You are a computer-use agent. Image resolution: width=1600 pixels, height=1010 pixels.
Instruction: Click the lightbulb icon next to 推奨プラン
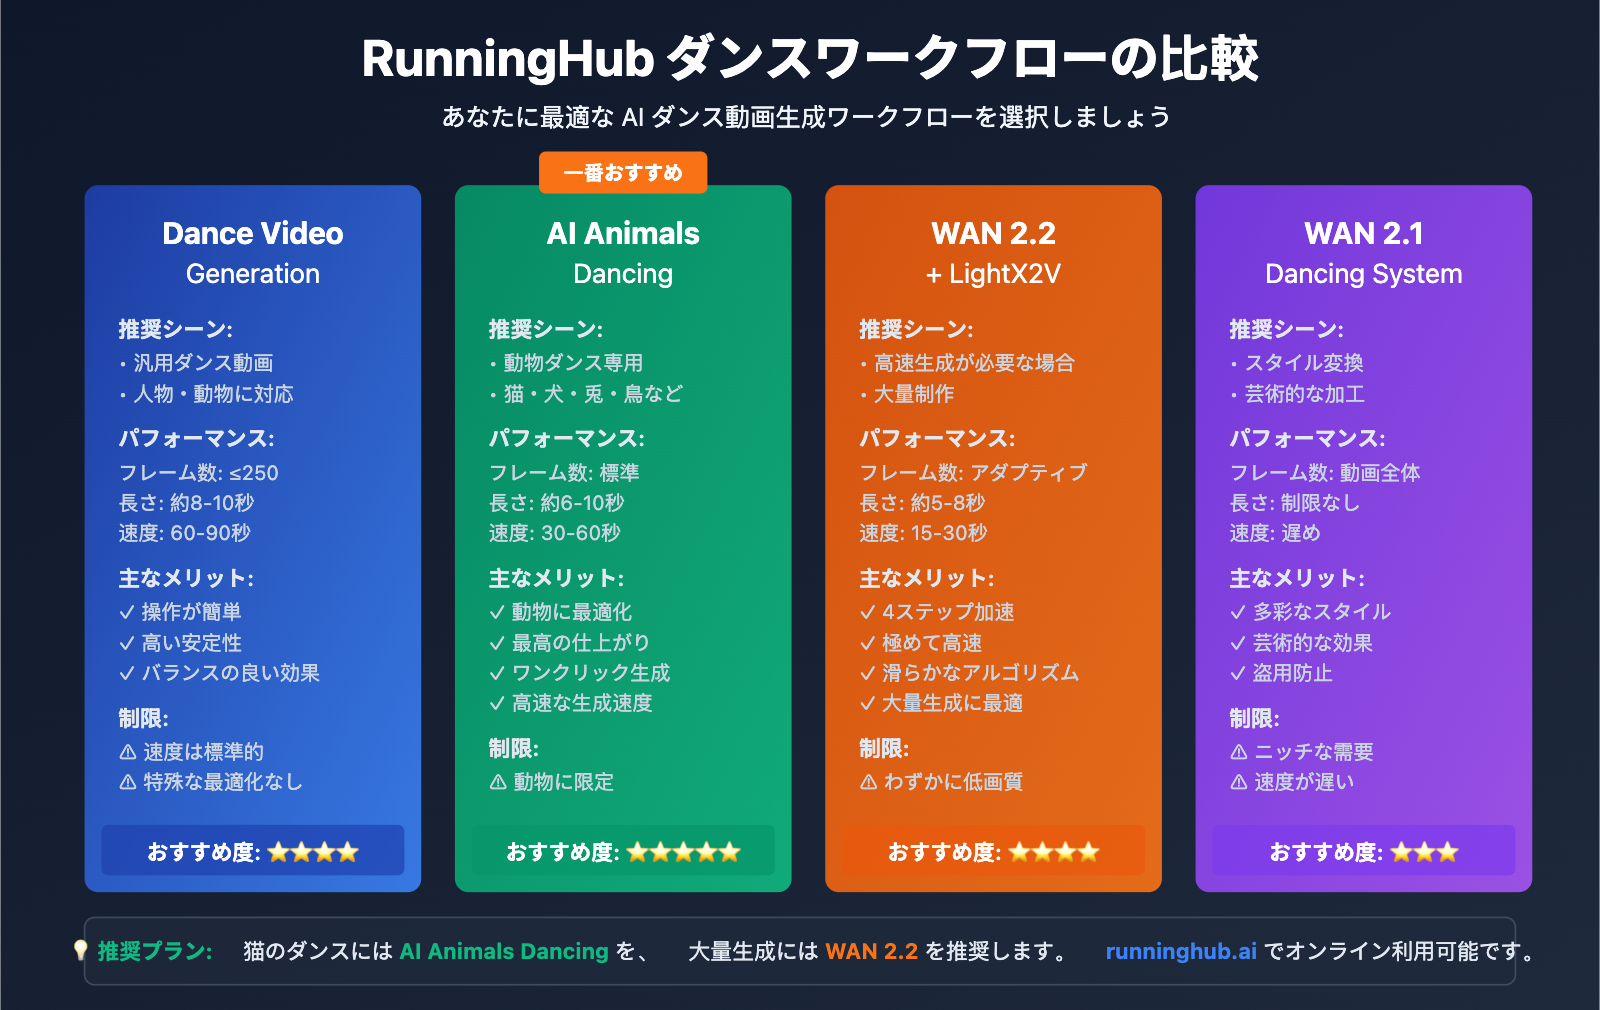(81, 951)
